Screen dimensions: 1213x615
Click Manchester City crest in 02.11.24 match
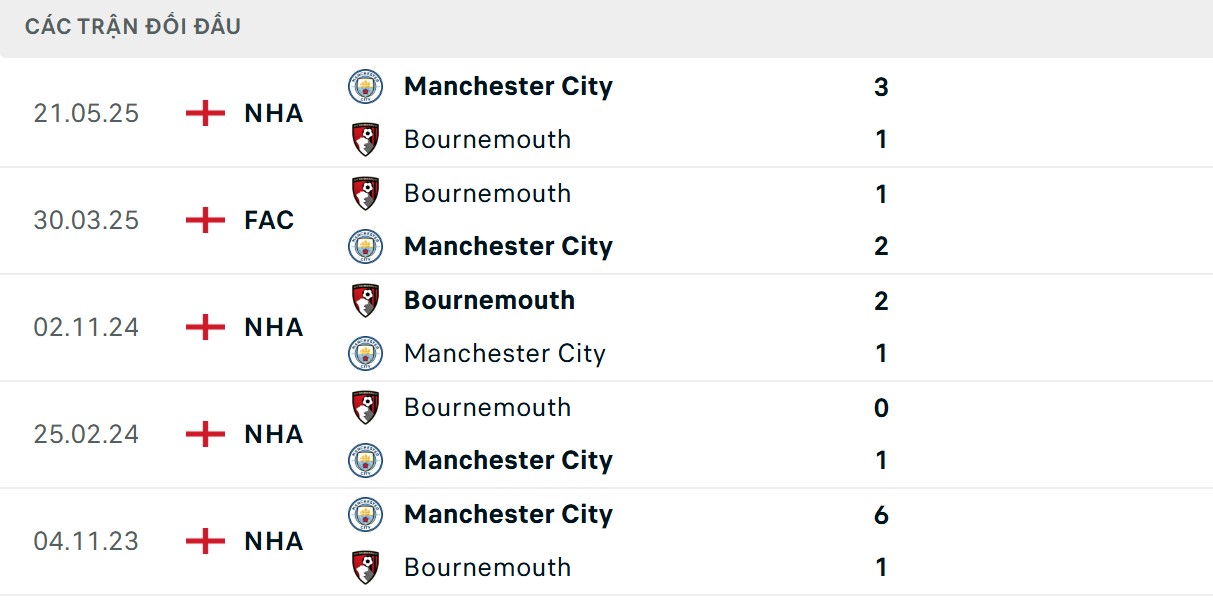click(x=365, y=353)
